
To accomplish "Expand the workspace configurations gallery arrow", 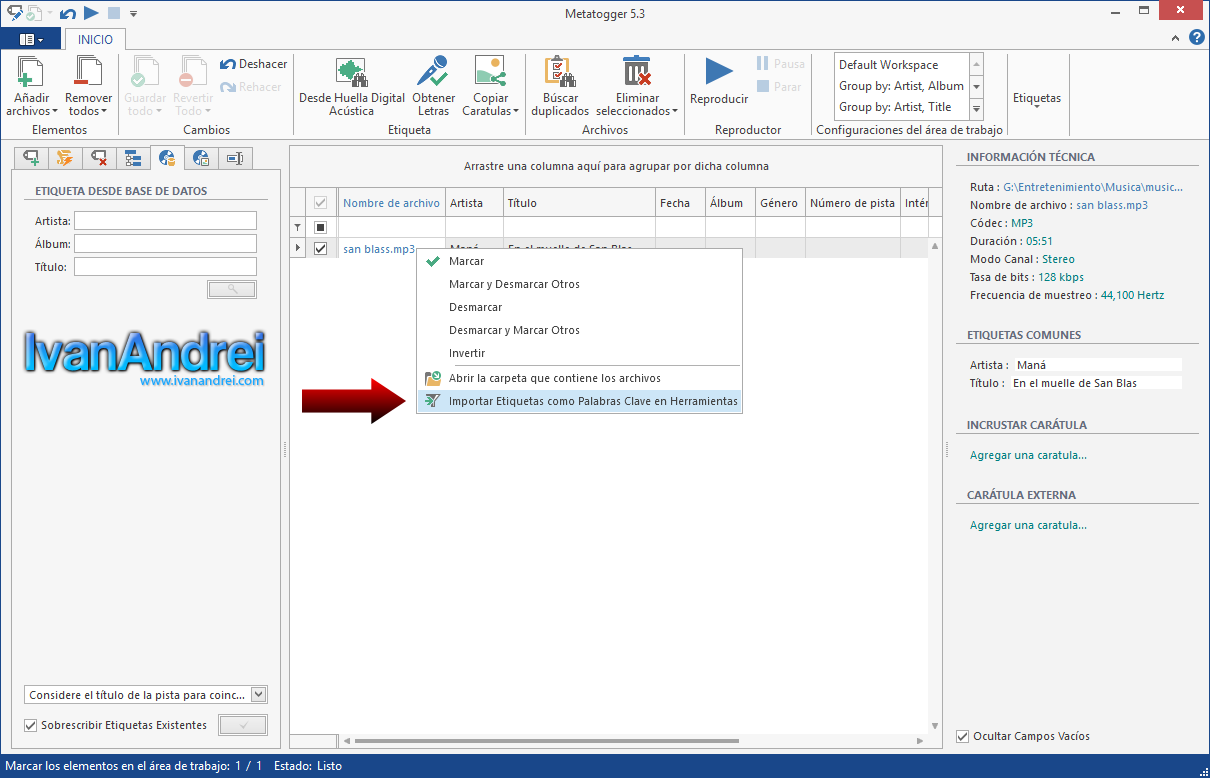I will click(976, 109).
